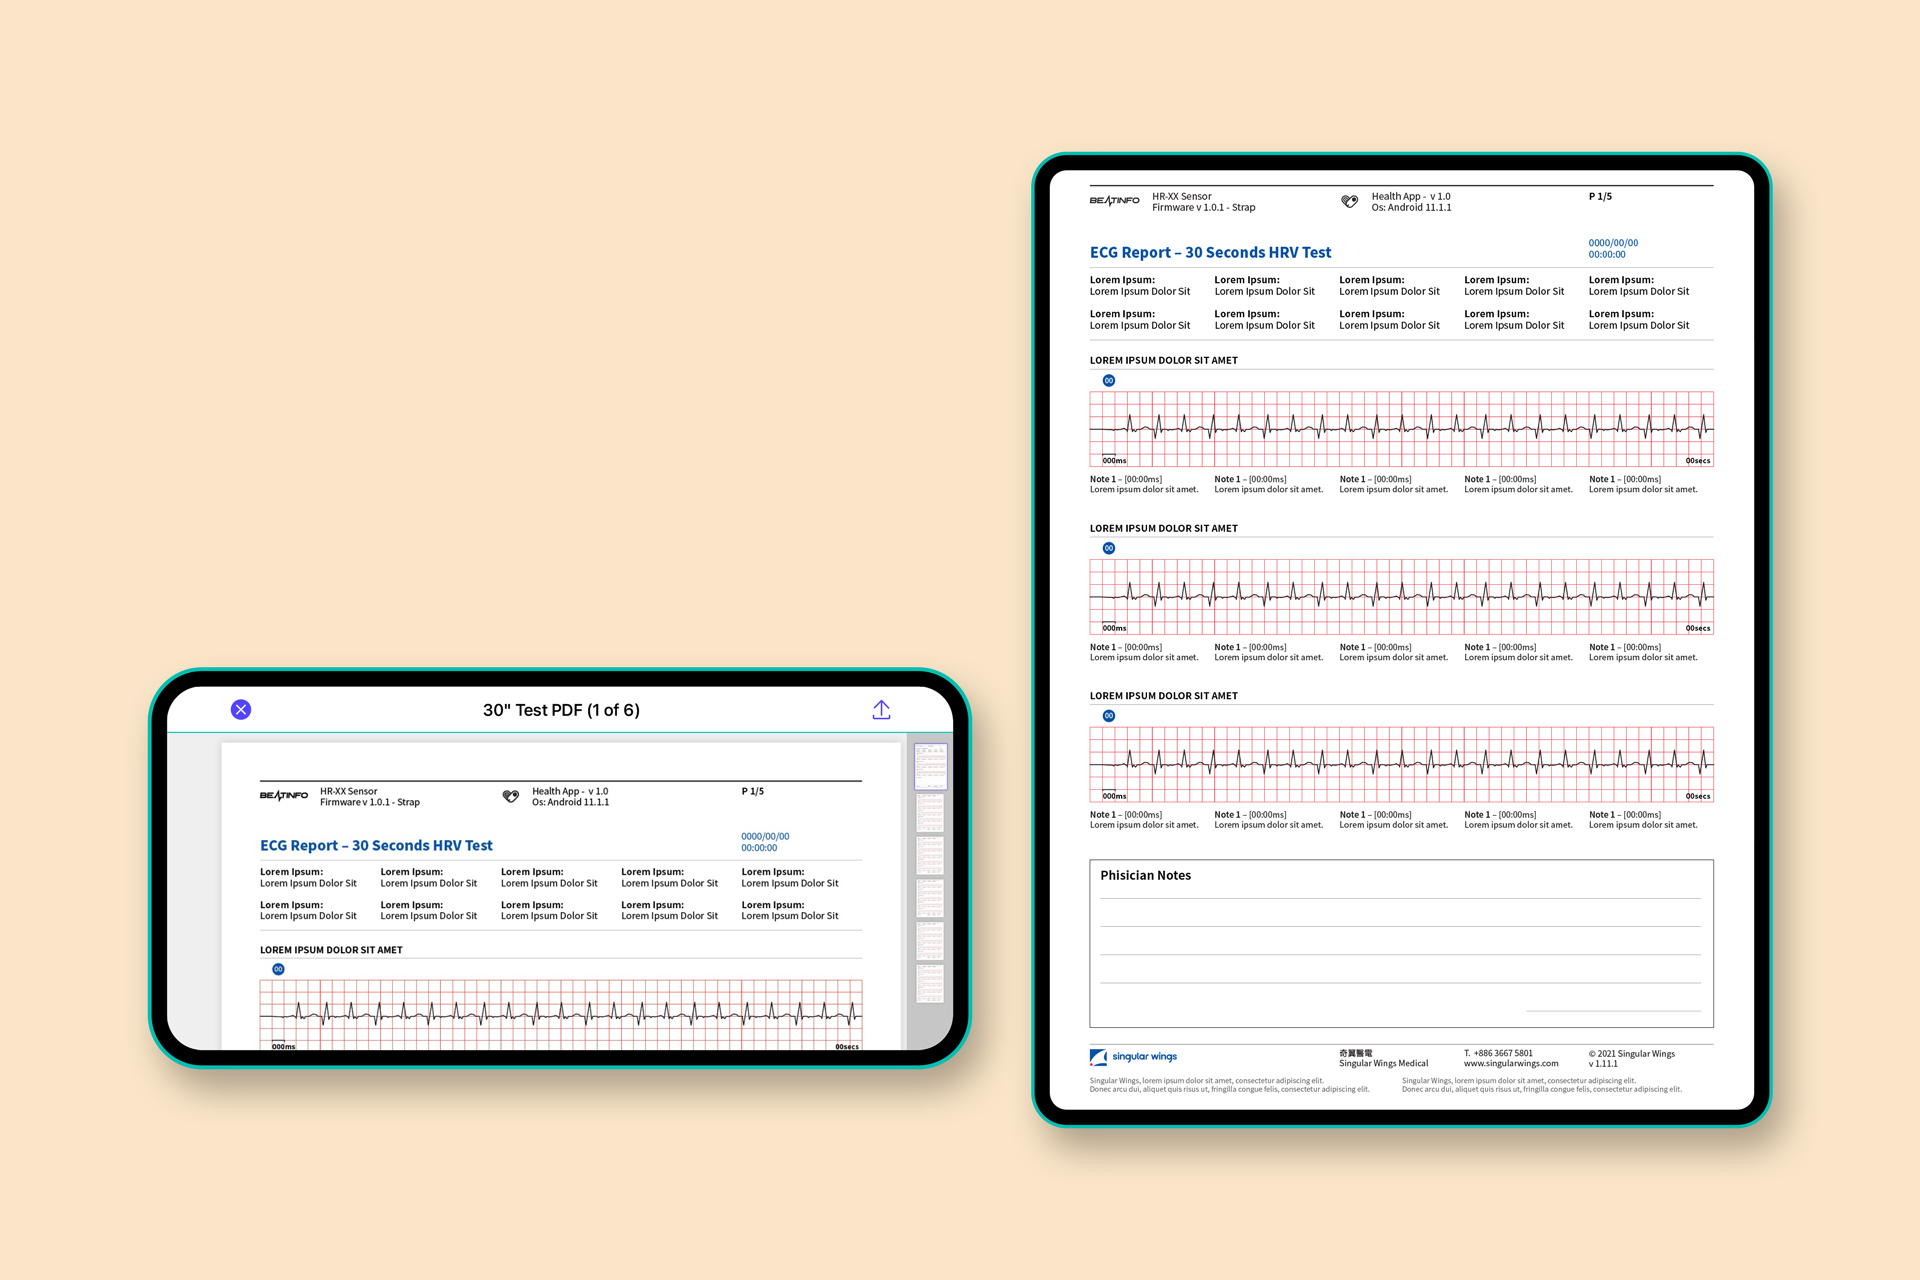1920x1280 pixels.
Task: Click 'Singular Wings Medical' in tablet footer
Action: click(1383, 1063)
